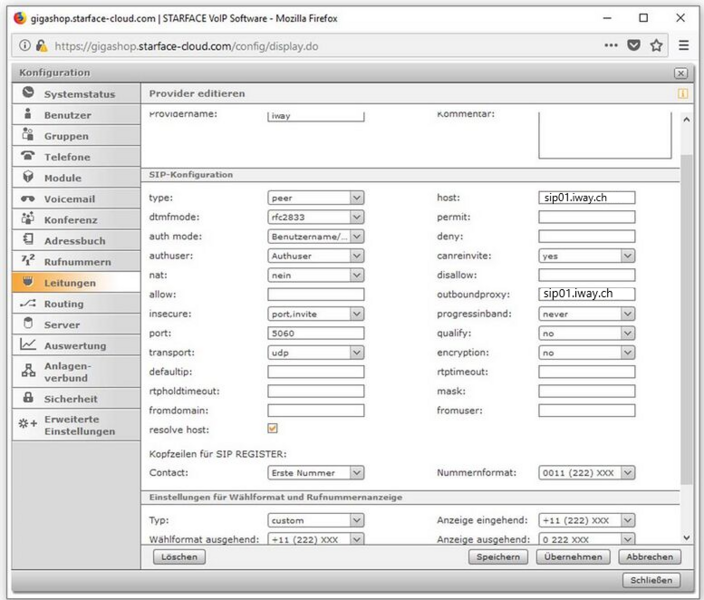704x600 pixels.
Task: Click the Leitungen plug icon
Action: pyautogui.click(x=28, y=282)
